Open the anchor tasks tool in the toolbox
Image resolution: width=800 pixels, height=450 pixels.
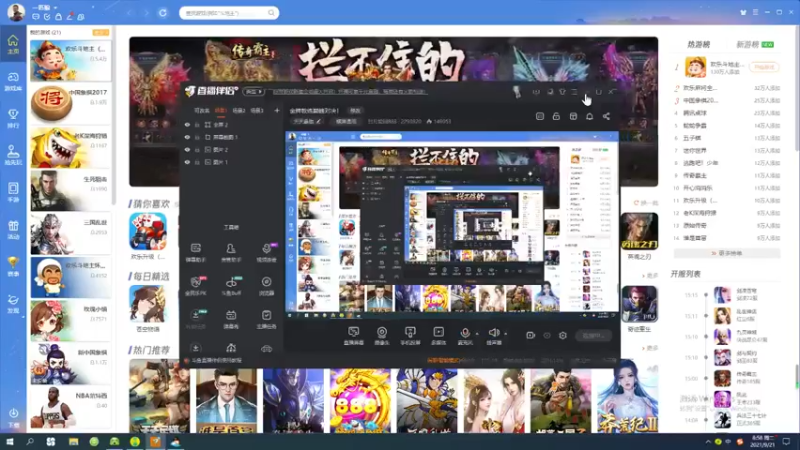click(x=266, y=319)
